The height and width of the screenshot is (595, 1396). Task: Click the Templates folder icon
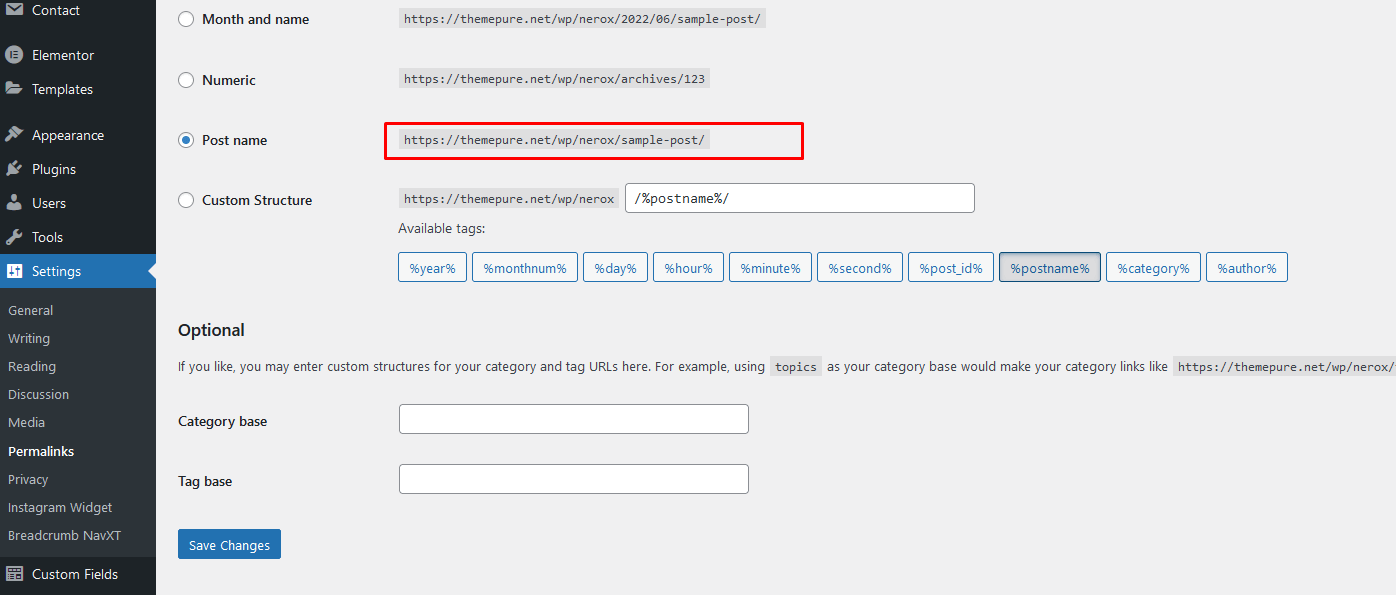click(14, 89)
